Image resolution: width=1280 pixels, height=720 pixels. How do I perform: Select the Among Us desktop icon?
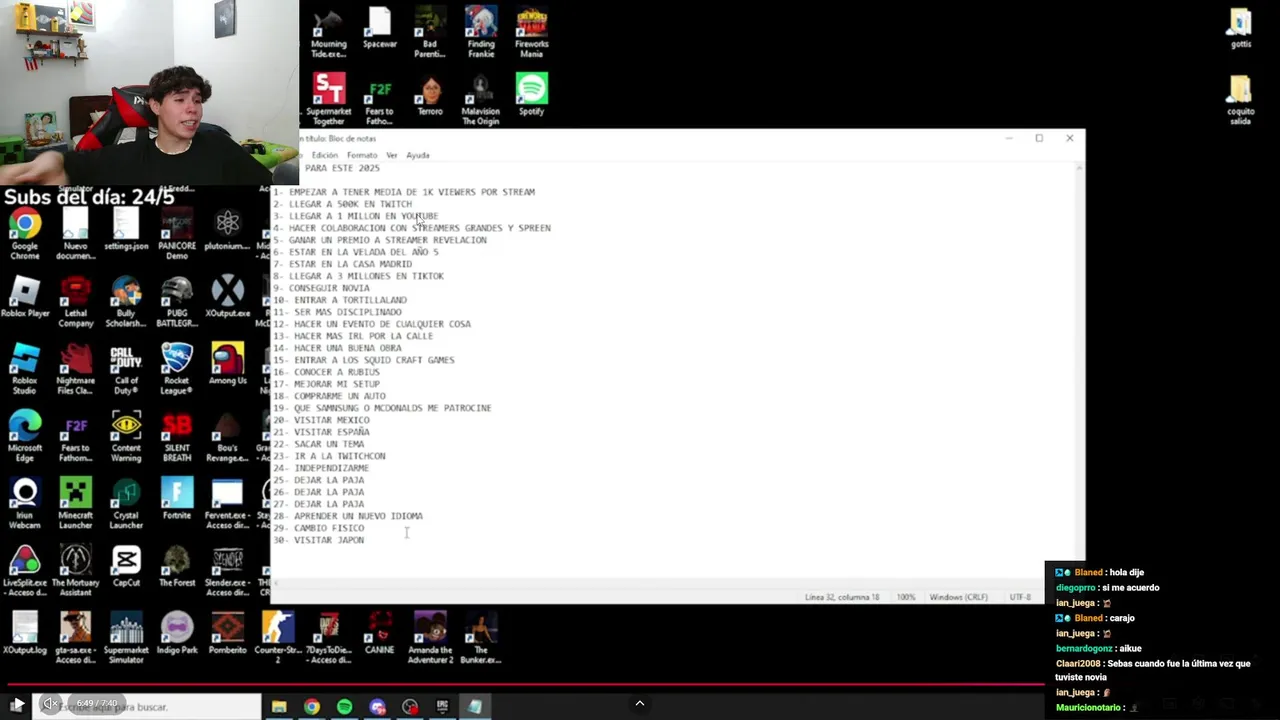point(228,364)
